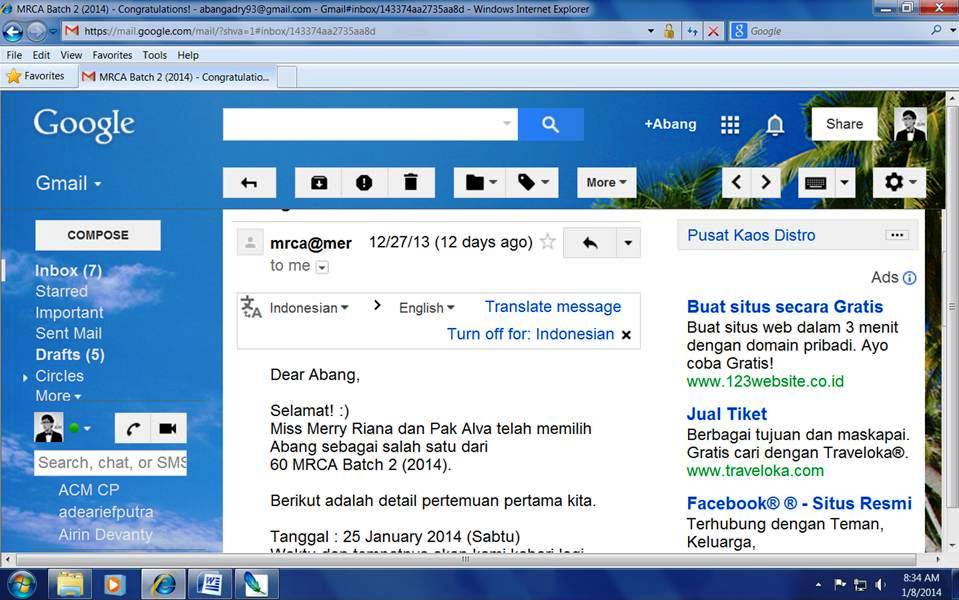
Task: Open the Gmail product switcher dropdown
Action: coord(68,183)
